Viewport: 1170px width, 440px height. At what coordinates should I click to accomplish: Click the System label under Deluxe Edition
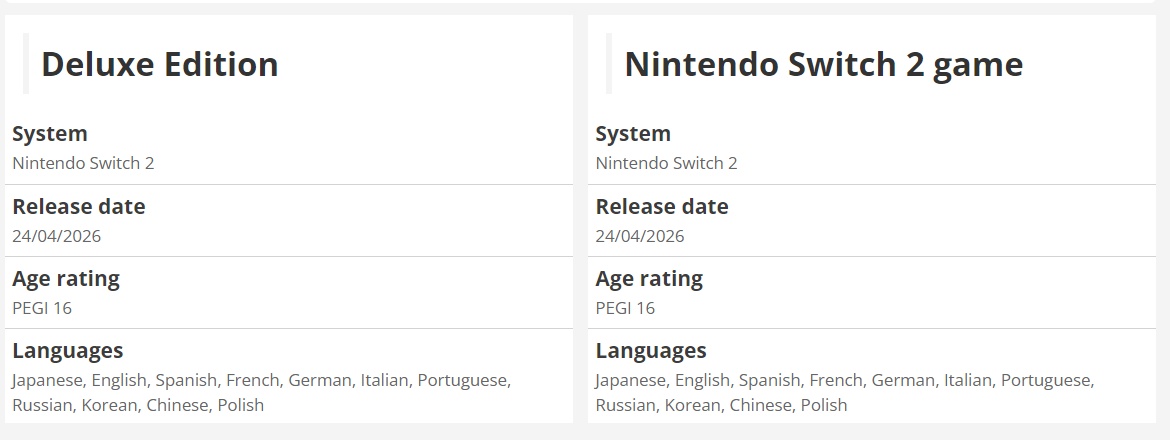click(x=50, y=134)
